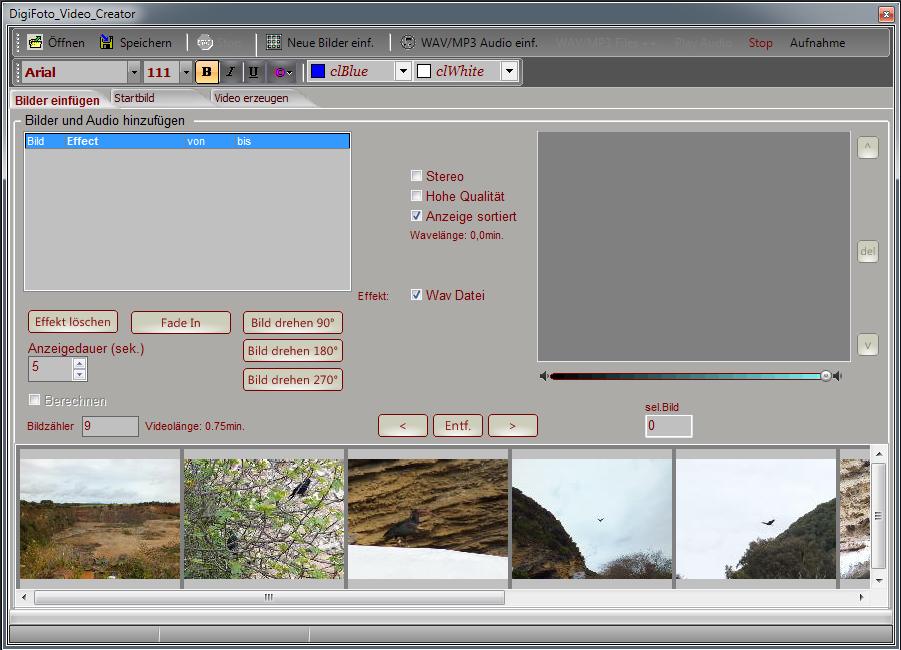901x650 pixels.
Task: Click the Bild drehen 180° button
Action: [x=293, y=351]
